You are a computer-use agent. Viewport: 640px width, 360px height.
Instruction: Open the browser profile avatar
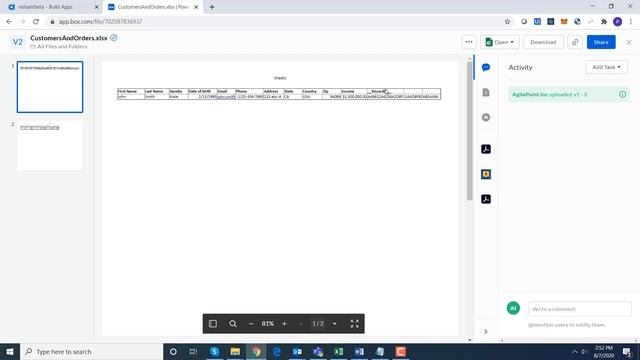618,22
